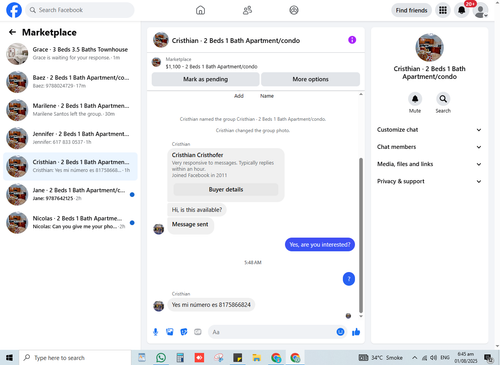Image resolution: width=500 pixels, height=365 pixels.
Task: Open the Facebook logo home link
Action: [x=14, y=10]
